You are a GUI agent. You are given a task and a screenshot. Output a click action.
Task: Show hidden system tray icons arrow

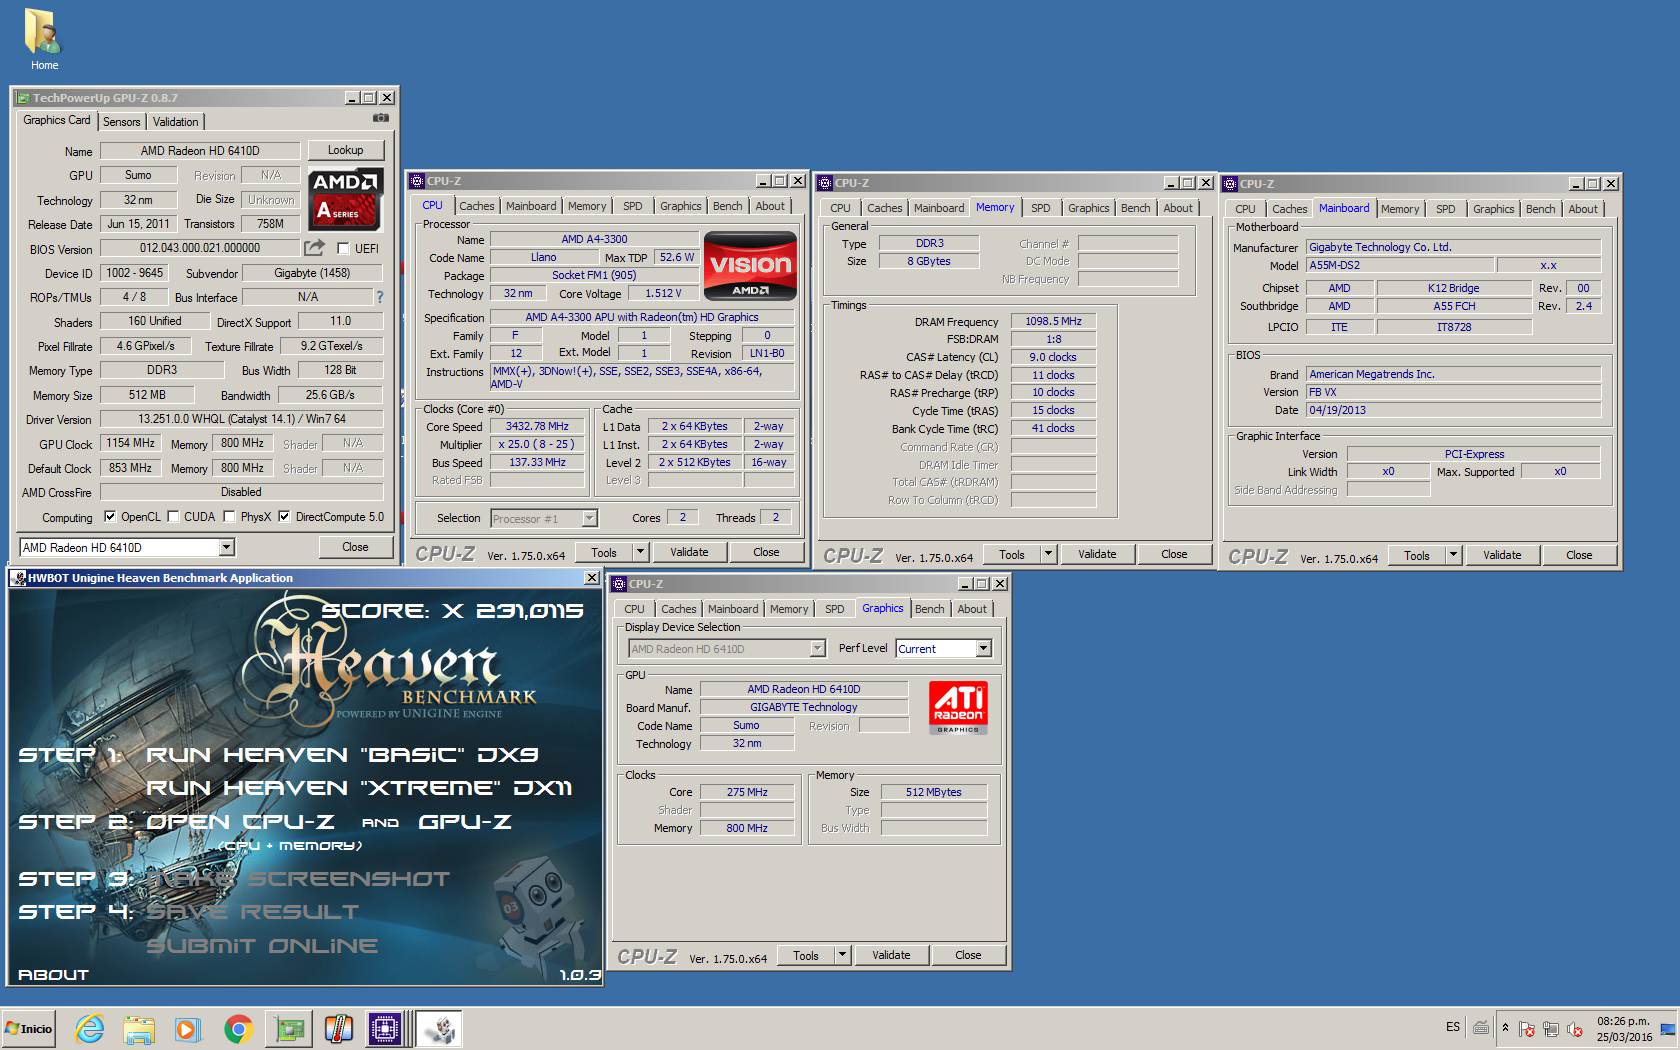coord(1505,1028)
